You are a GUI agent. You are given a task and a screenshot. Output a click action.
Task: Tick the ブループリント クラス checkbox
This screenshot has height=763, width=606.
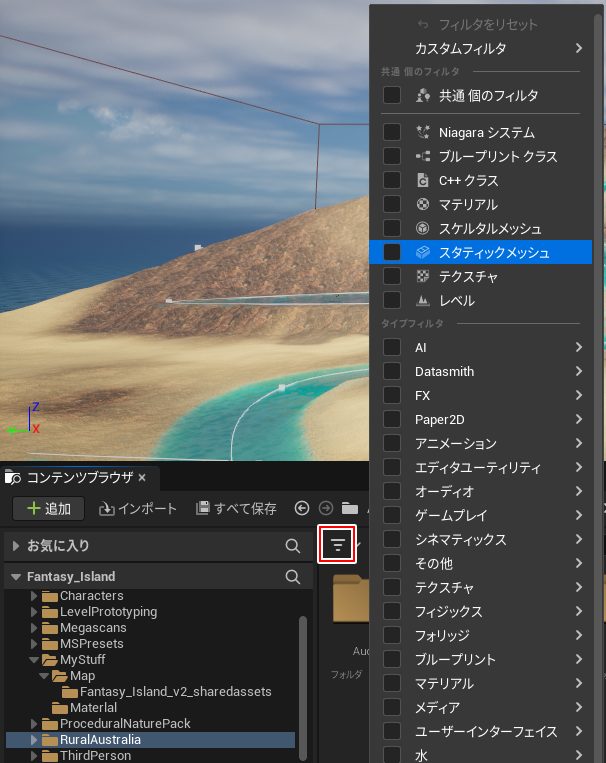point(392,157)
